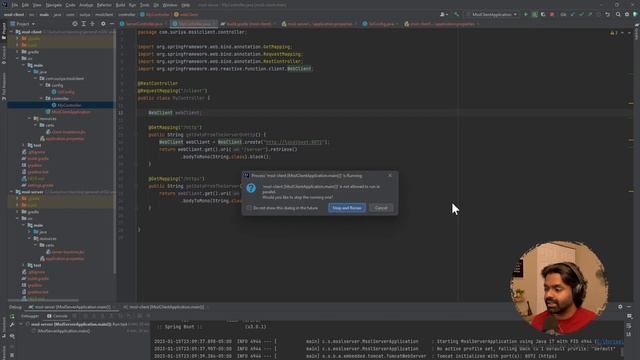Screen dimensions: 640x360
Task: Click the Git Commit checkmark icon
Action: point(581,14)
